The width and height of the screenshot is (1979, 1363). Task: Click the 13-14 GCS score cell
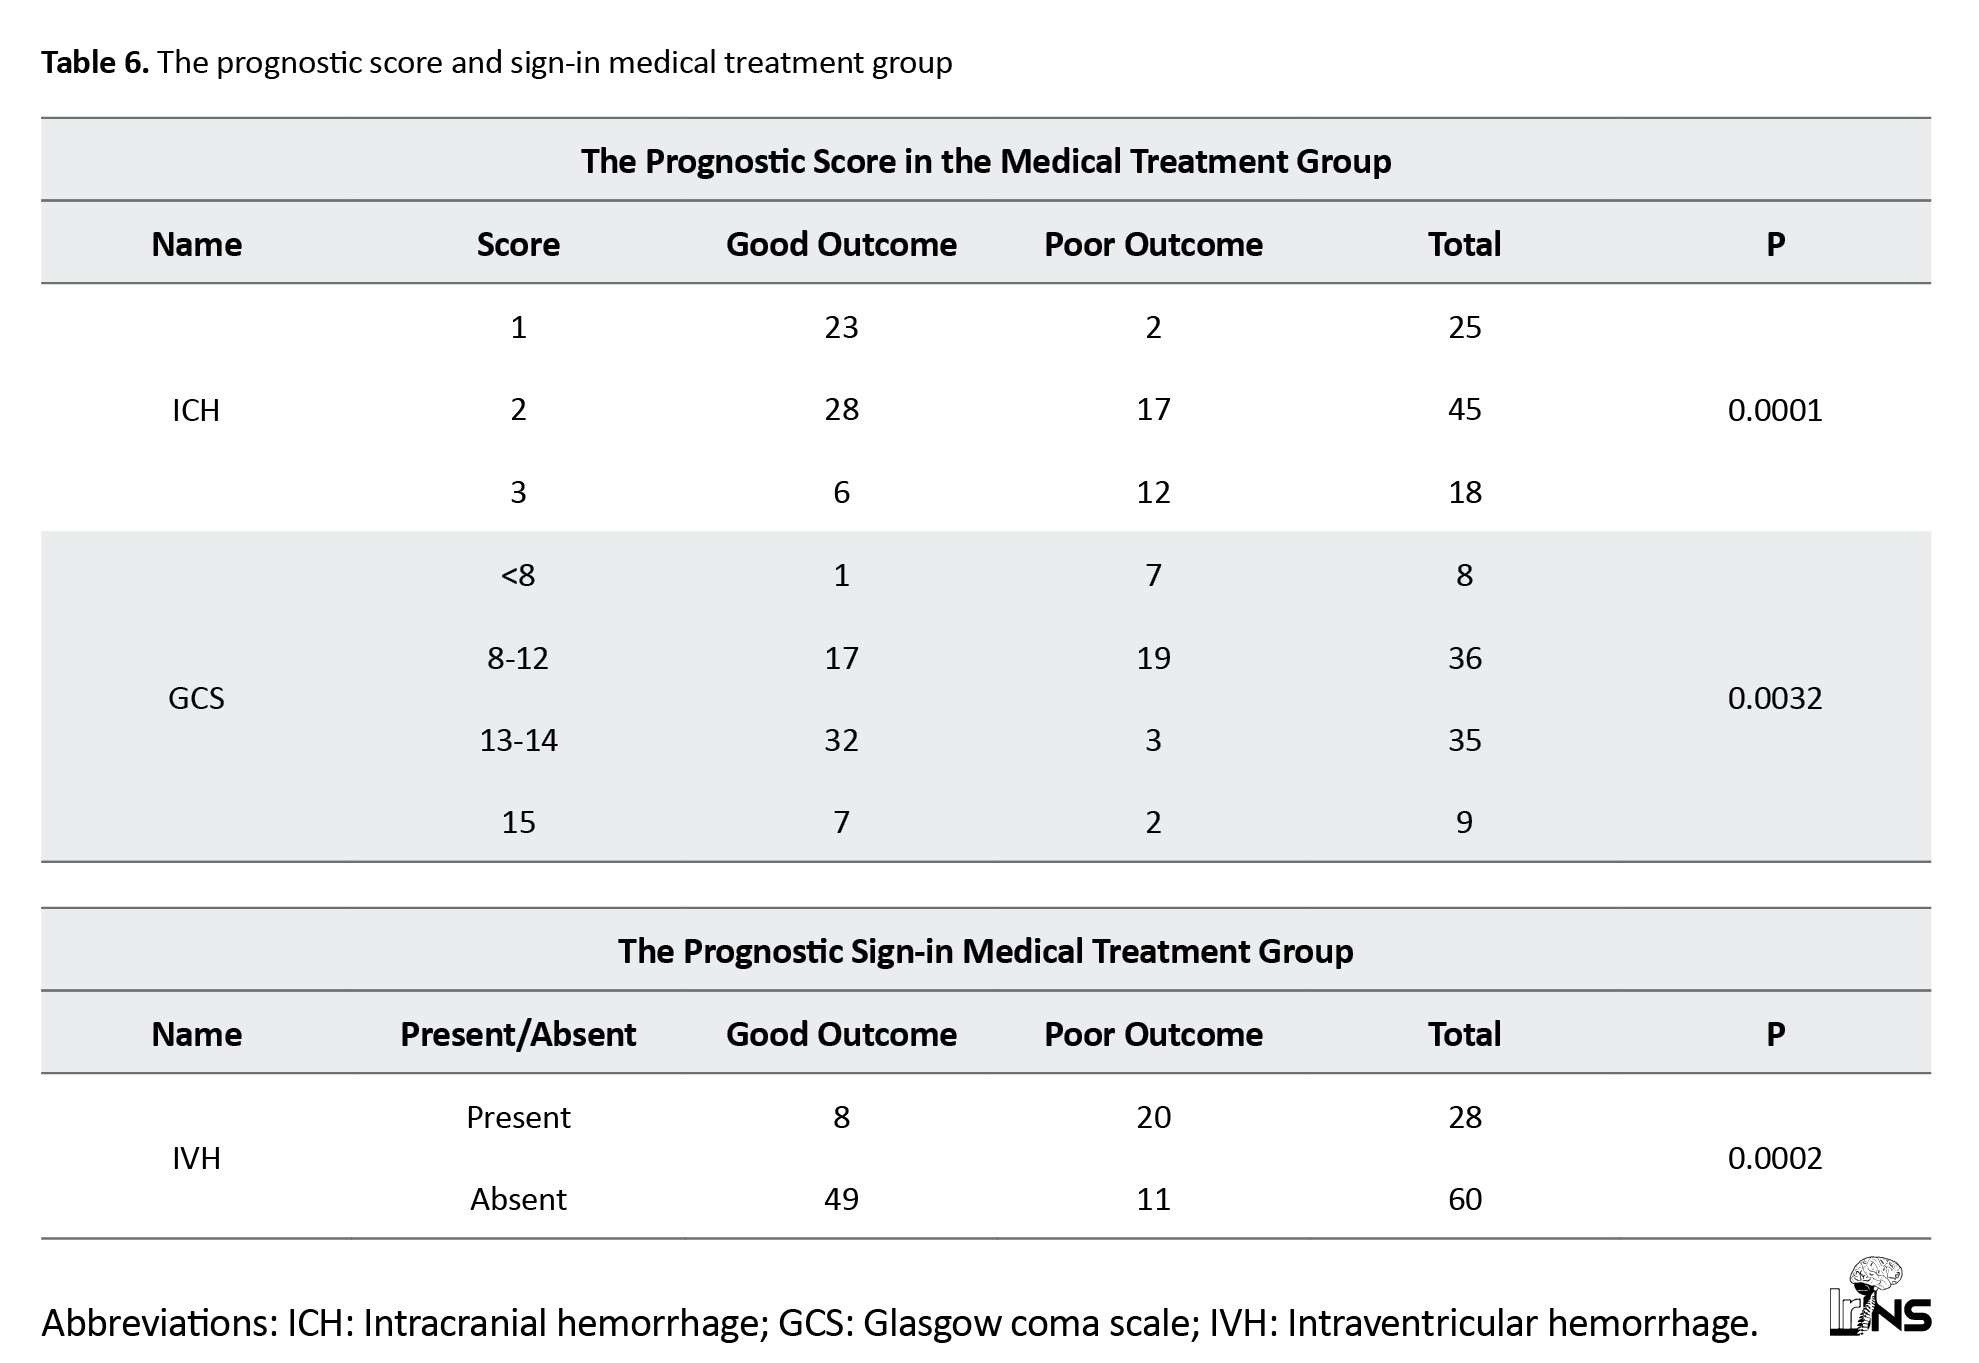[518, 740]
